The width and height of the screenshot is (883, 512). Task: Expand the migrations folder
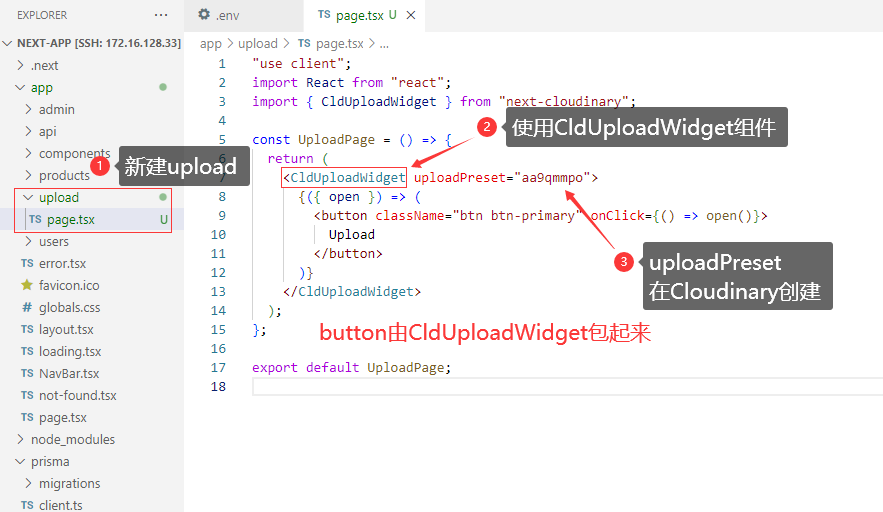point(28,483)
